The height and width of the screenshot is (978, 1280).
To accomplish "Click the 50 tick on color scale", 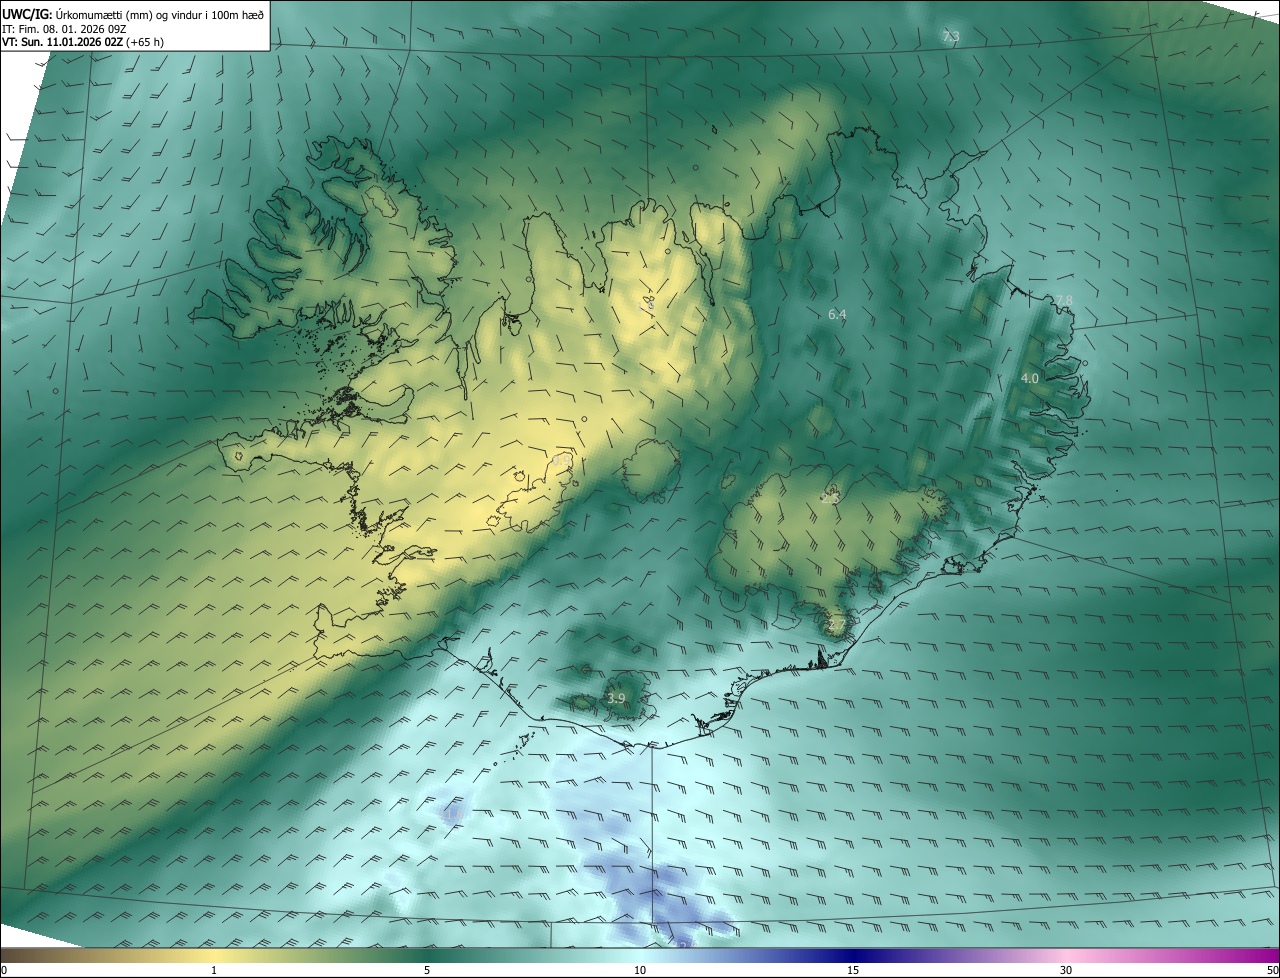I will click(x=1272, y=971).
